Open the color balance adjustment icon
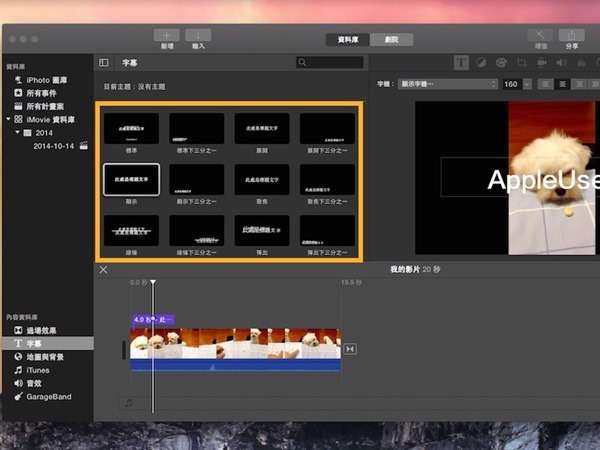The width and height of the screenshot is (600, 450). (x=480, y=62)
